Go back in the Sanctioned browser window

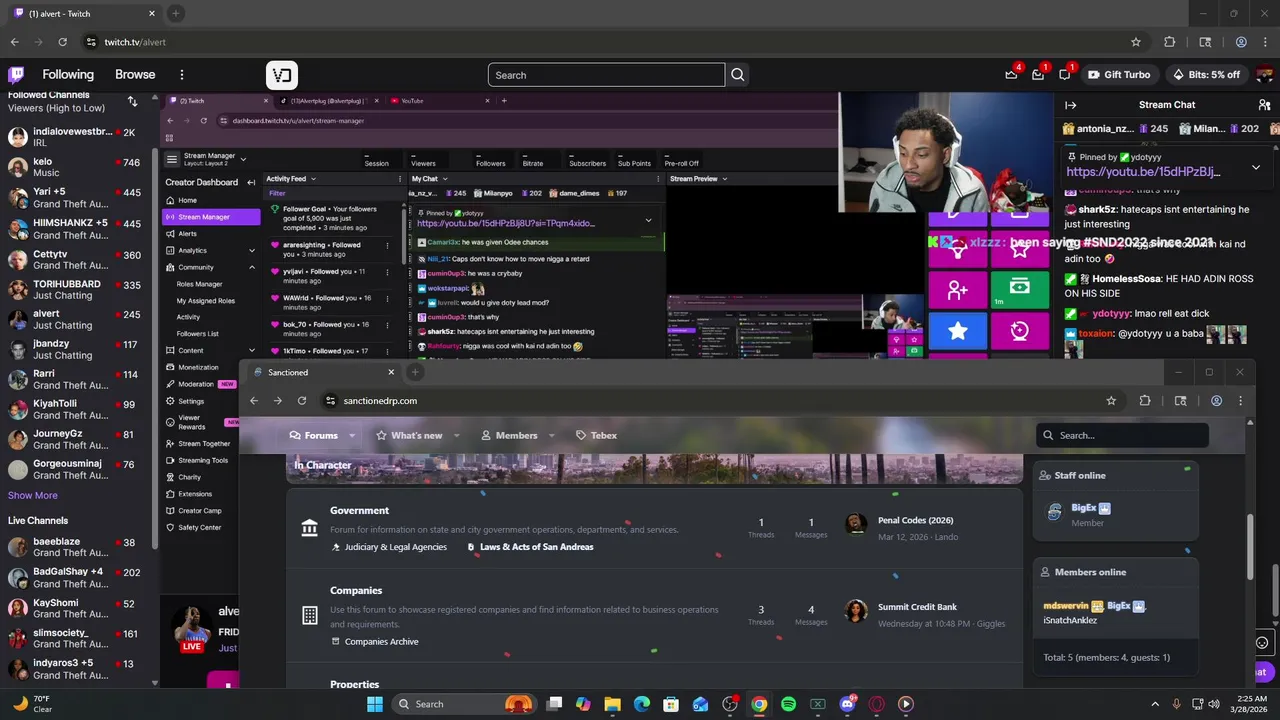254,401
